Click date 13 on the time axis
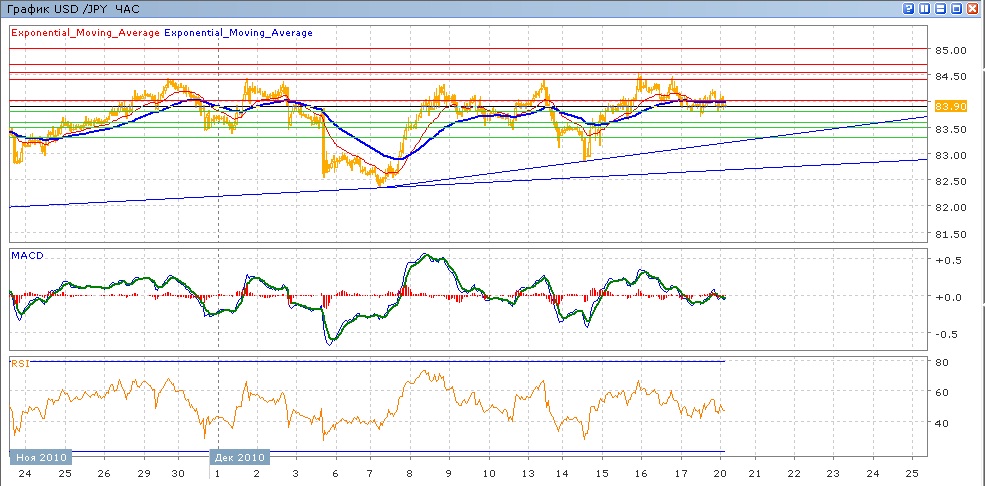985x486 pixels. [526, 474]
